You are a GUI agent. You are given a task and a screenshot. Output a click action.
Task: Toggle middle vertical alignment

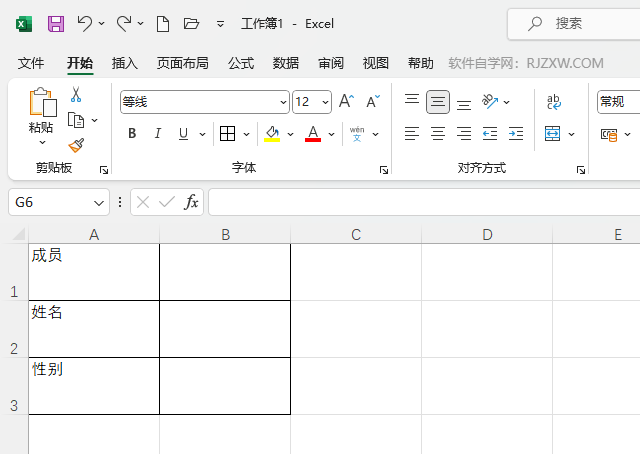(438, 102)
